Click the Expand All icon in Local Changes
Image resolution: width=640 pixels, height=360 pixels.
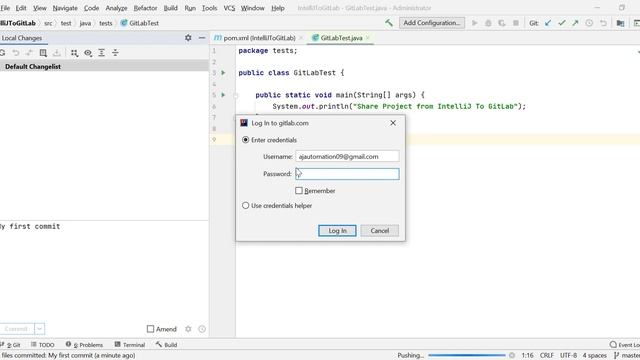click(102, 53)
